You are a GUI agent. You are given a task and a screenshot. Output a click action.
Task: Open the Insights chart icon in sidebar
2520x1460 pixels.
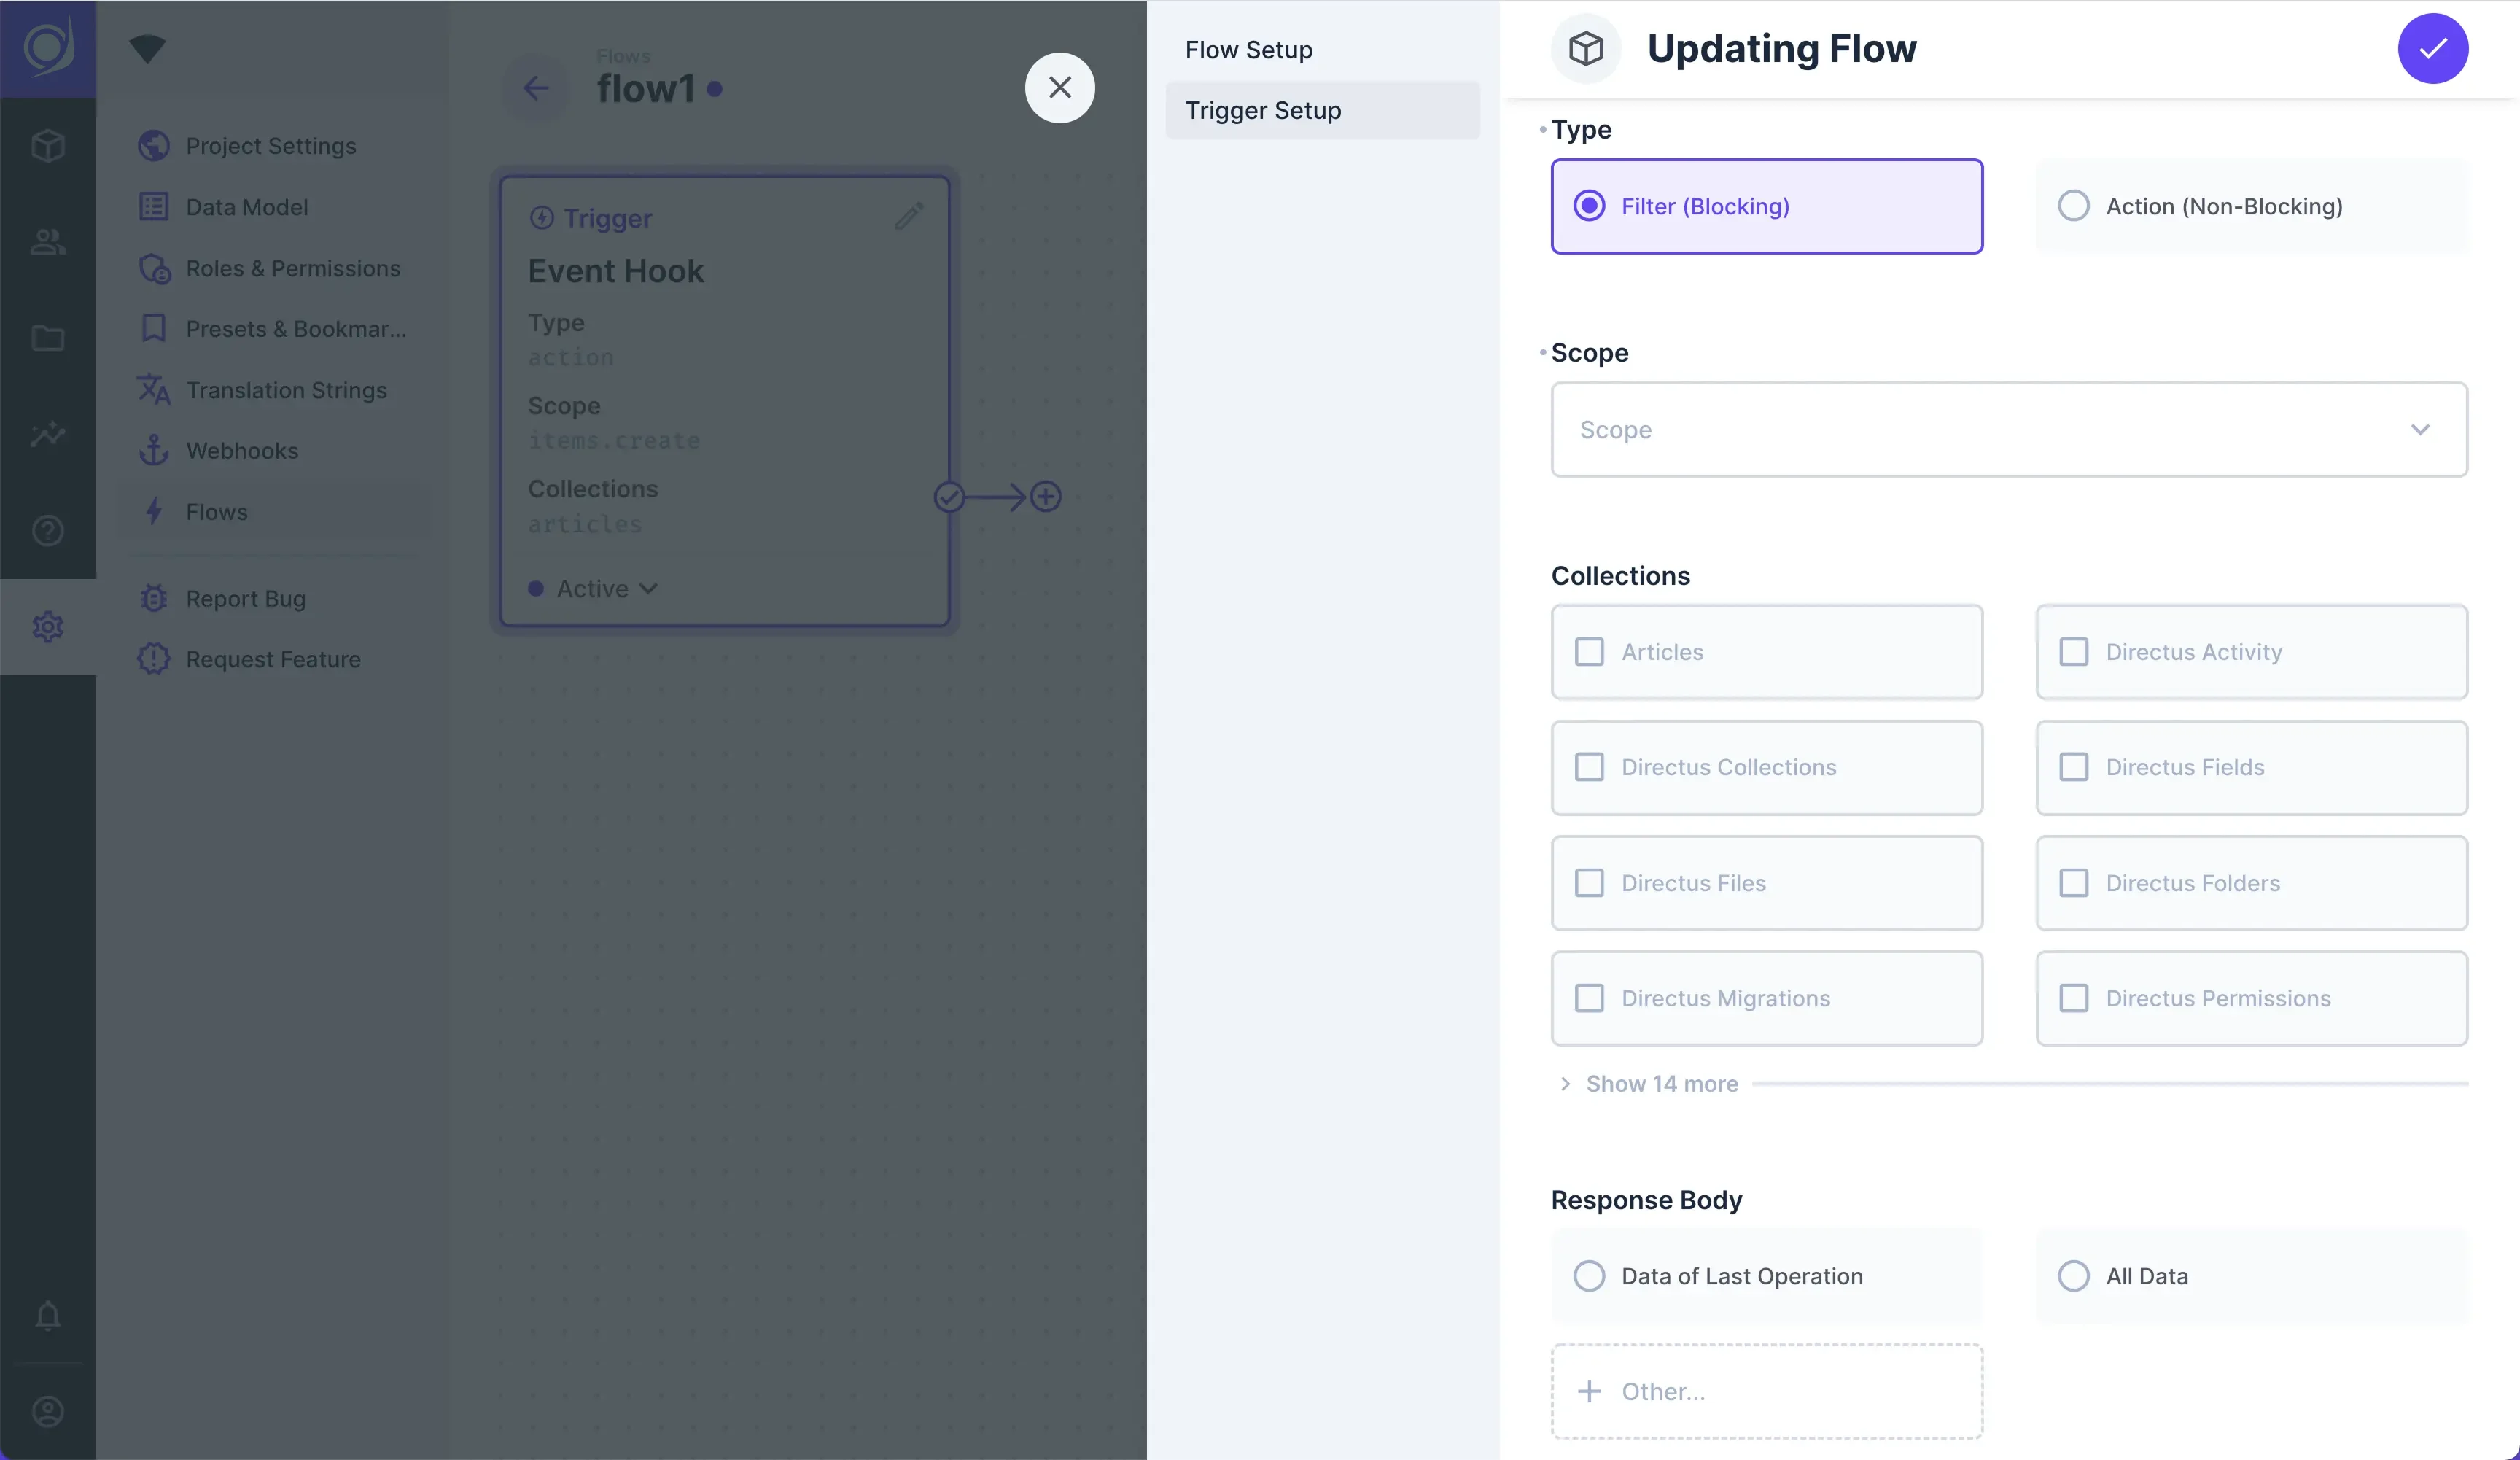[48, 434]
